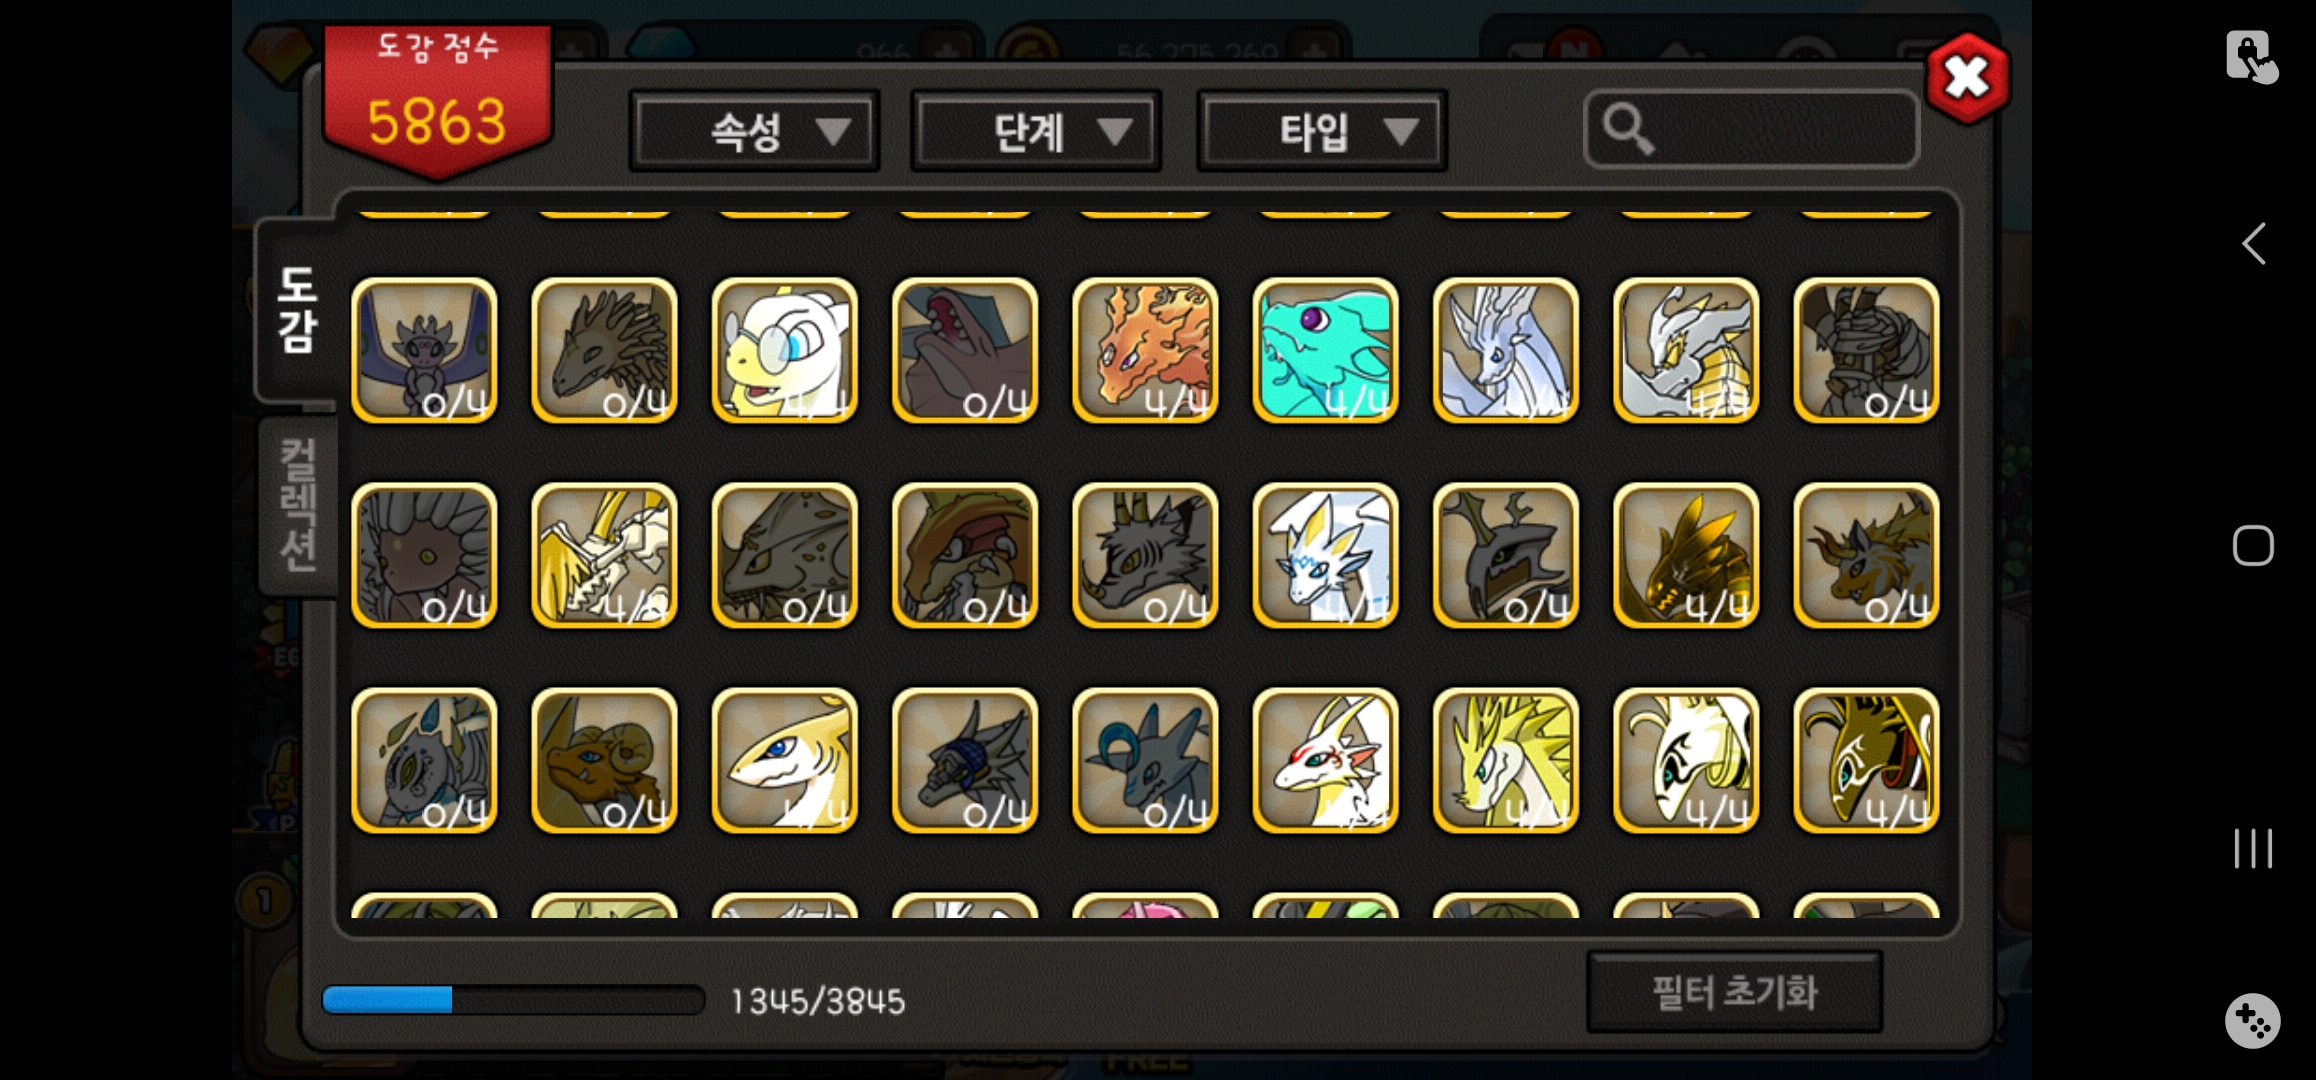The image size is (2316, 1080).
Task: Switch to the 컬렉션 collection tab
Action: click(x=297, y=505)
